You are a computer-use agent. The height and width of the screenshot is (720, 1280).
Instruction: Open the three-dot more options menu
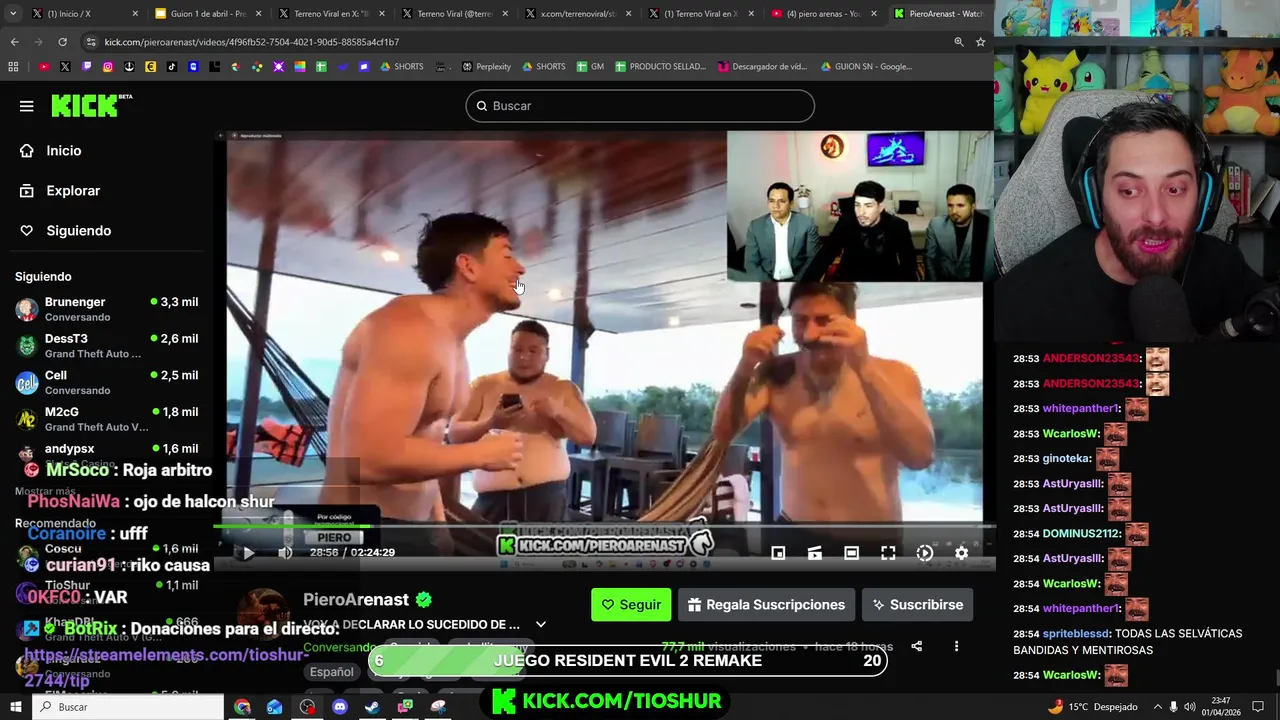pos(956,646)
